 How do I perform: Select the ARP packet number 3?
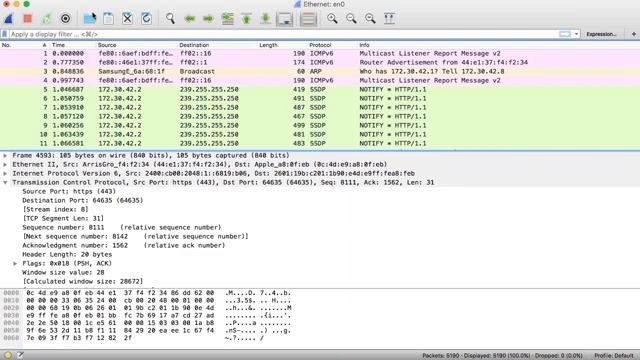(x=320, y=71)
